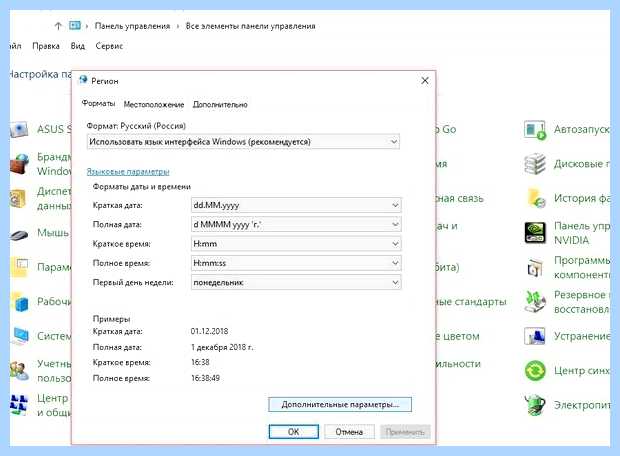Click the Формат: Русский (Россия) label
The height and width of the screenshot is (456, 620).
point(136,126)
